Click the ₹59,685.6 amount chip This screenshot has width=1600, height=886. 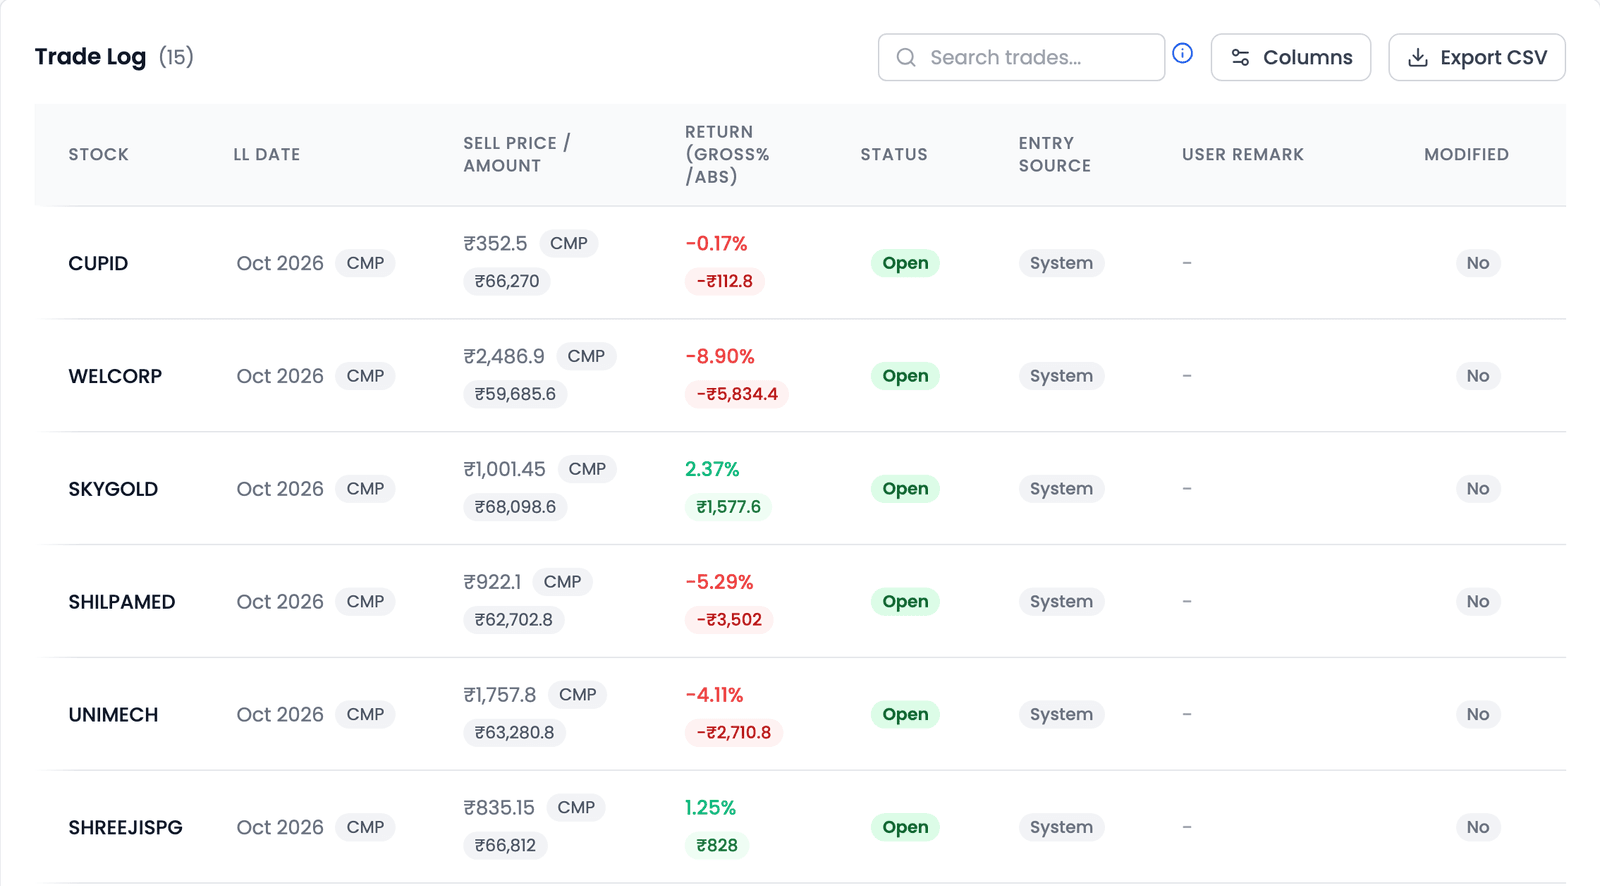[x=515, y=395]
